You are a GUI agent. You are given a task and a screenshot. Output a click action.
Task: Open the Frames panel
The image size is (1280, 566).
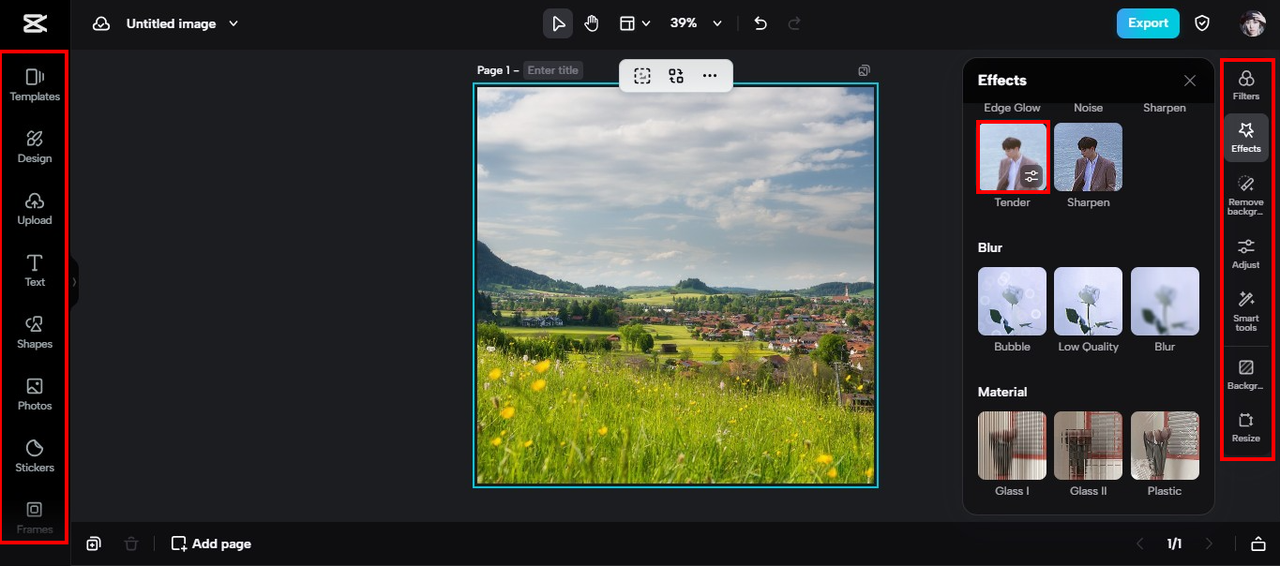coord(35,518)
